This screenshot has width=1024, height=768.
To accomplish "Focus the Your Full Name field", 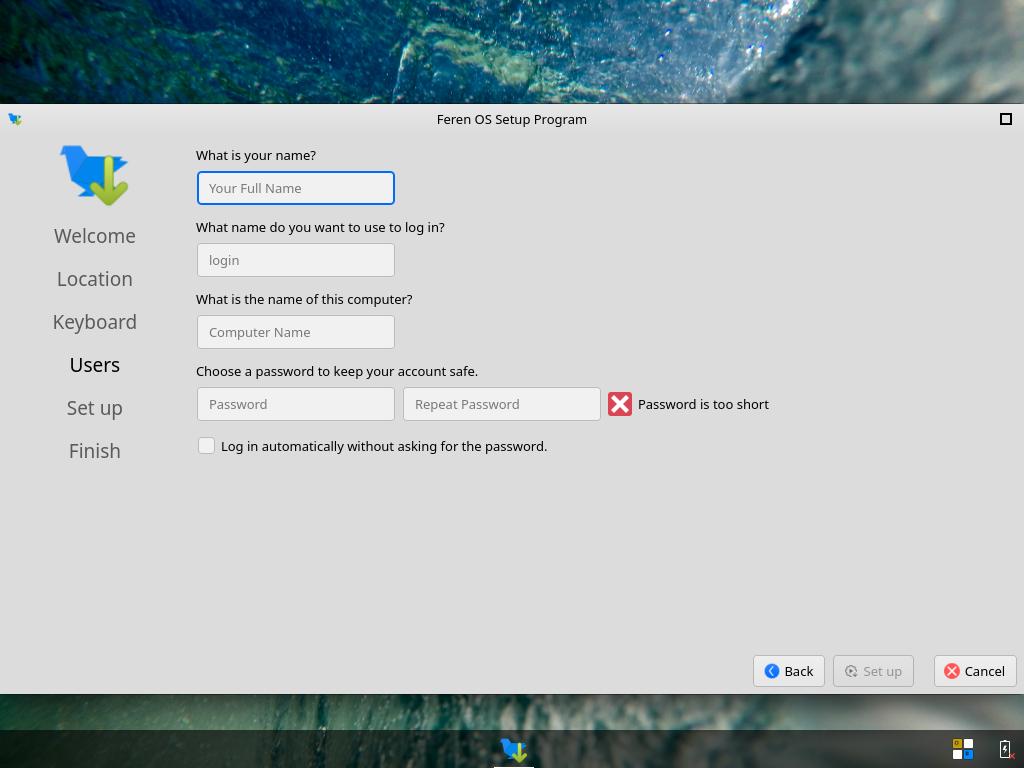I will pyautogui.click(x=296, y=188).
